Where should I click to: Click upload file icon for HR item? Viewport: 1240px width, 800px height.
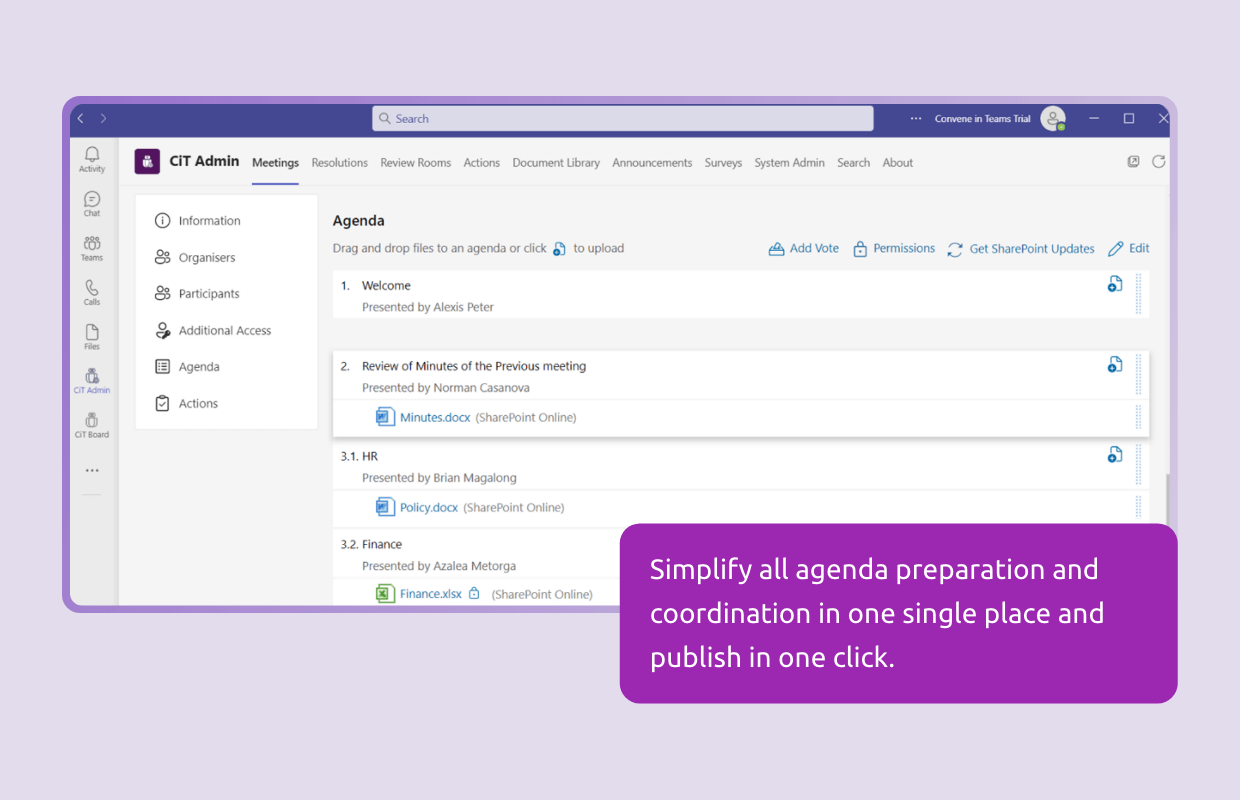click(x=1115, y=455)
